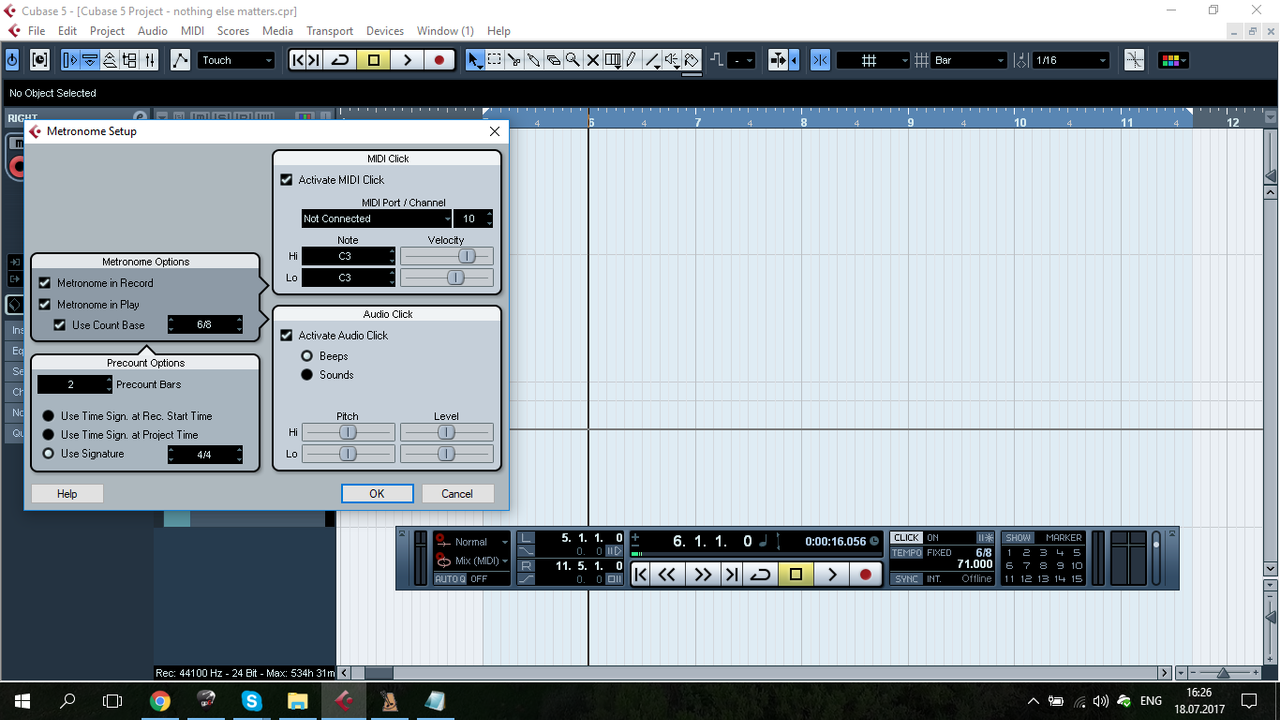Select Use Time Sign. at Project Time
The width and height of the screenshot is (1280, 720).
(x=48, y=435)
